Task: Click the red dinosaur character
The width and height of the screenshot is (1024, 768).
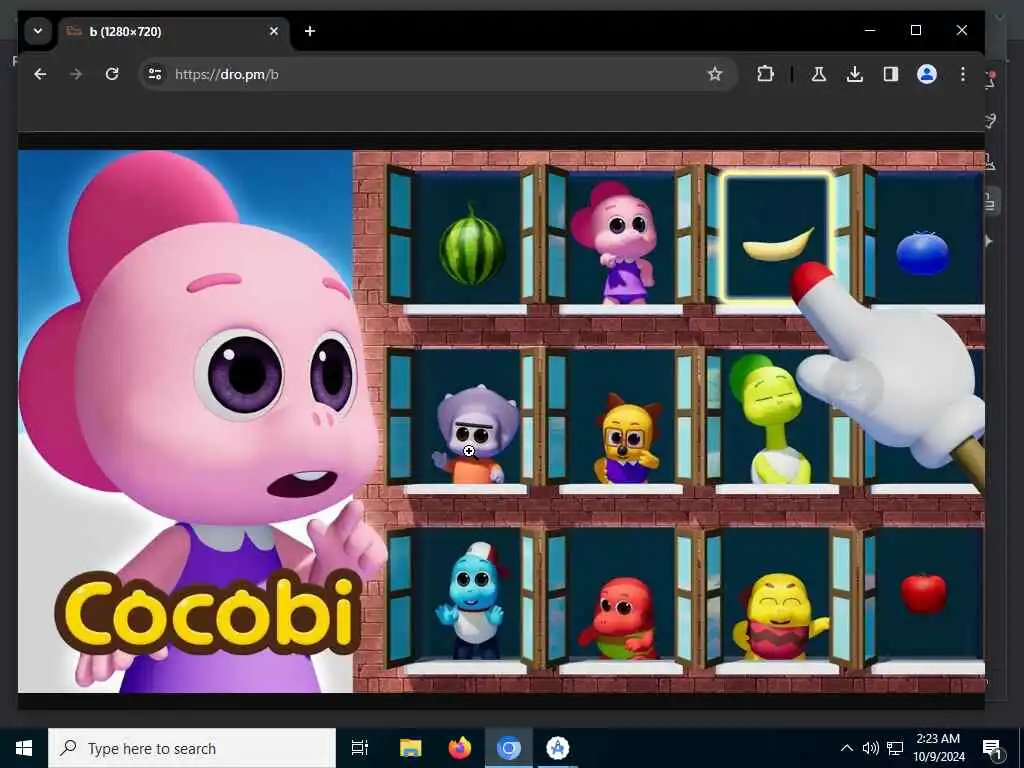Action: tap(620, 618)
